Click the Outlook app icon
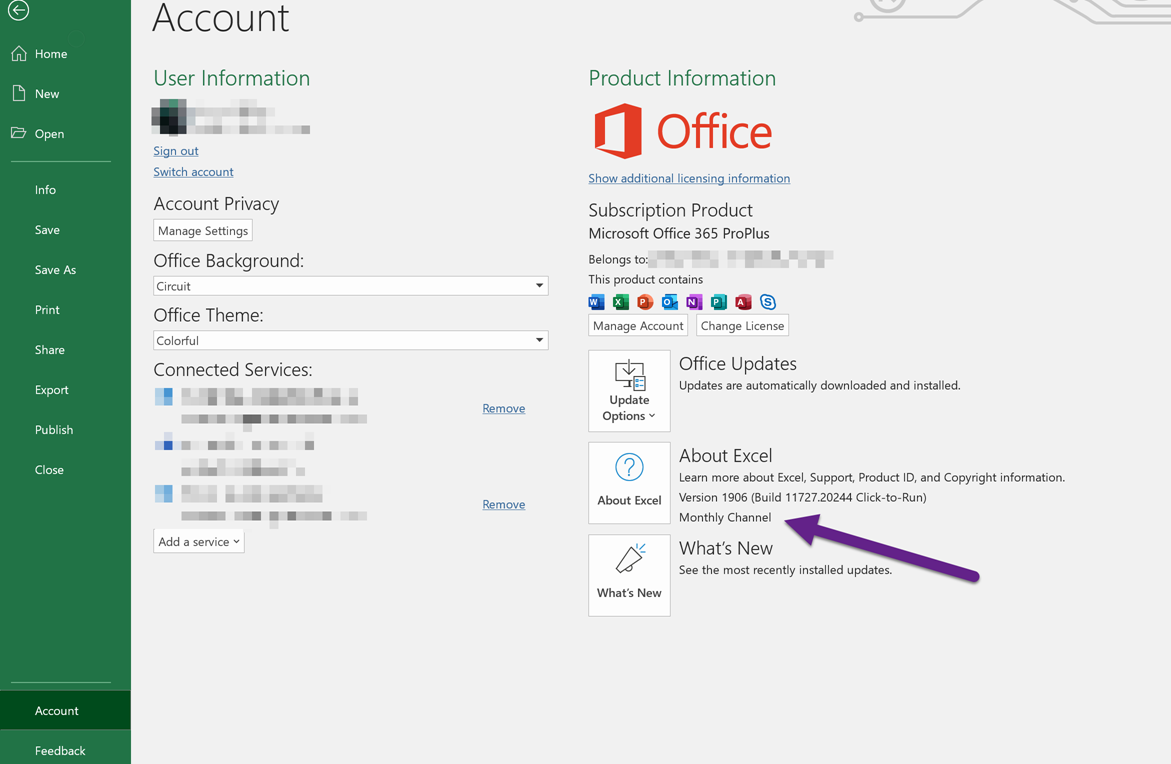Image resolution: width=1171 pixels, height=764 pixels. [670, 302]
